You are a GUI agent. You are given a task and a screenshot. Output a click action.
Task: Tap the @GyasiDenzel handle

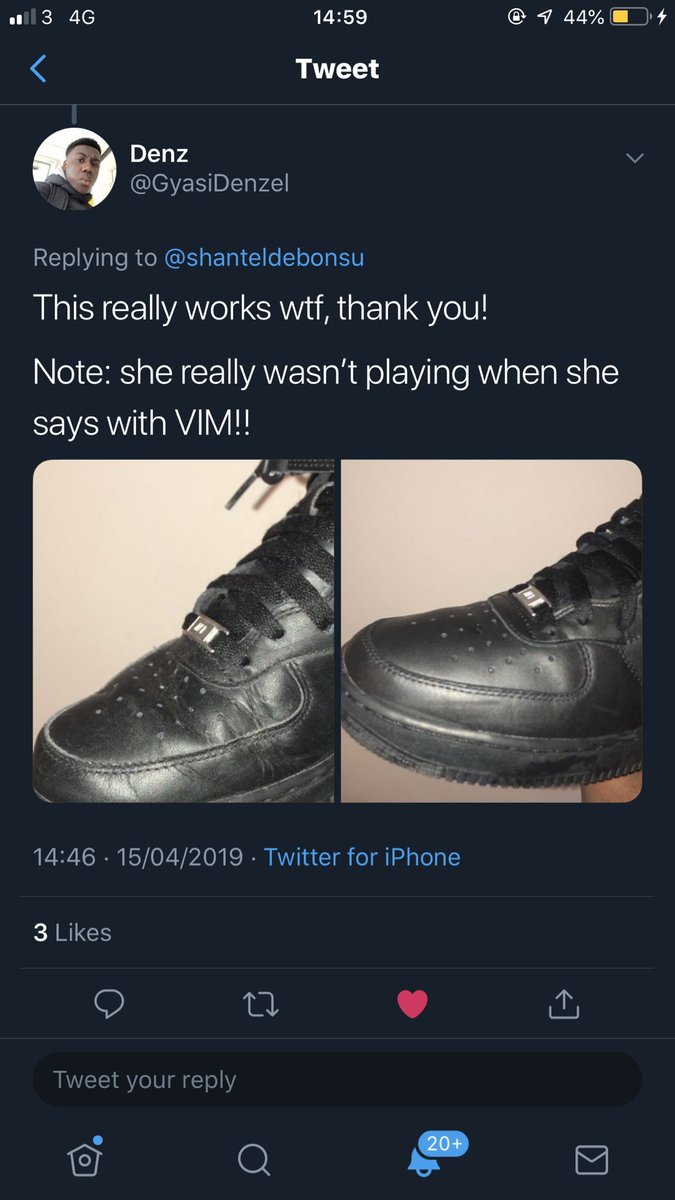[x=210, y=184]
